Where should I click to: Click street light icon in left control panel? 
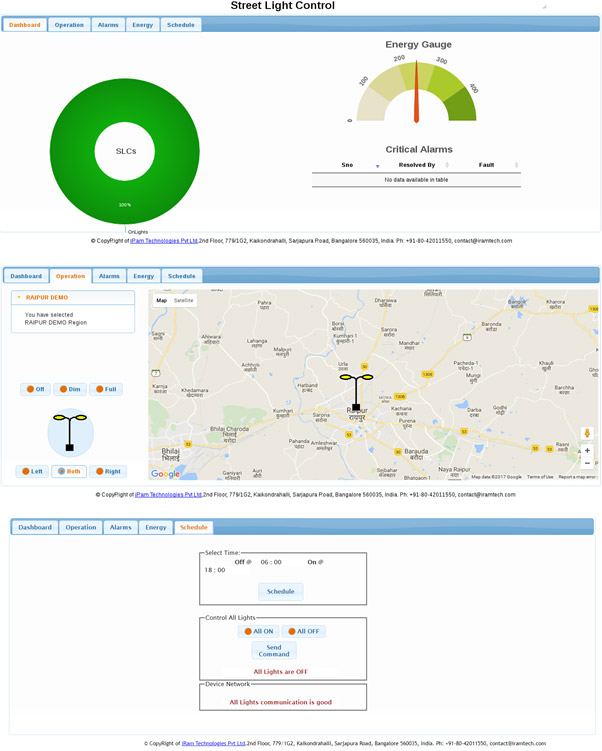(x=70, y=433)
